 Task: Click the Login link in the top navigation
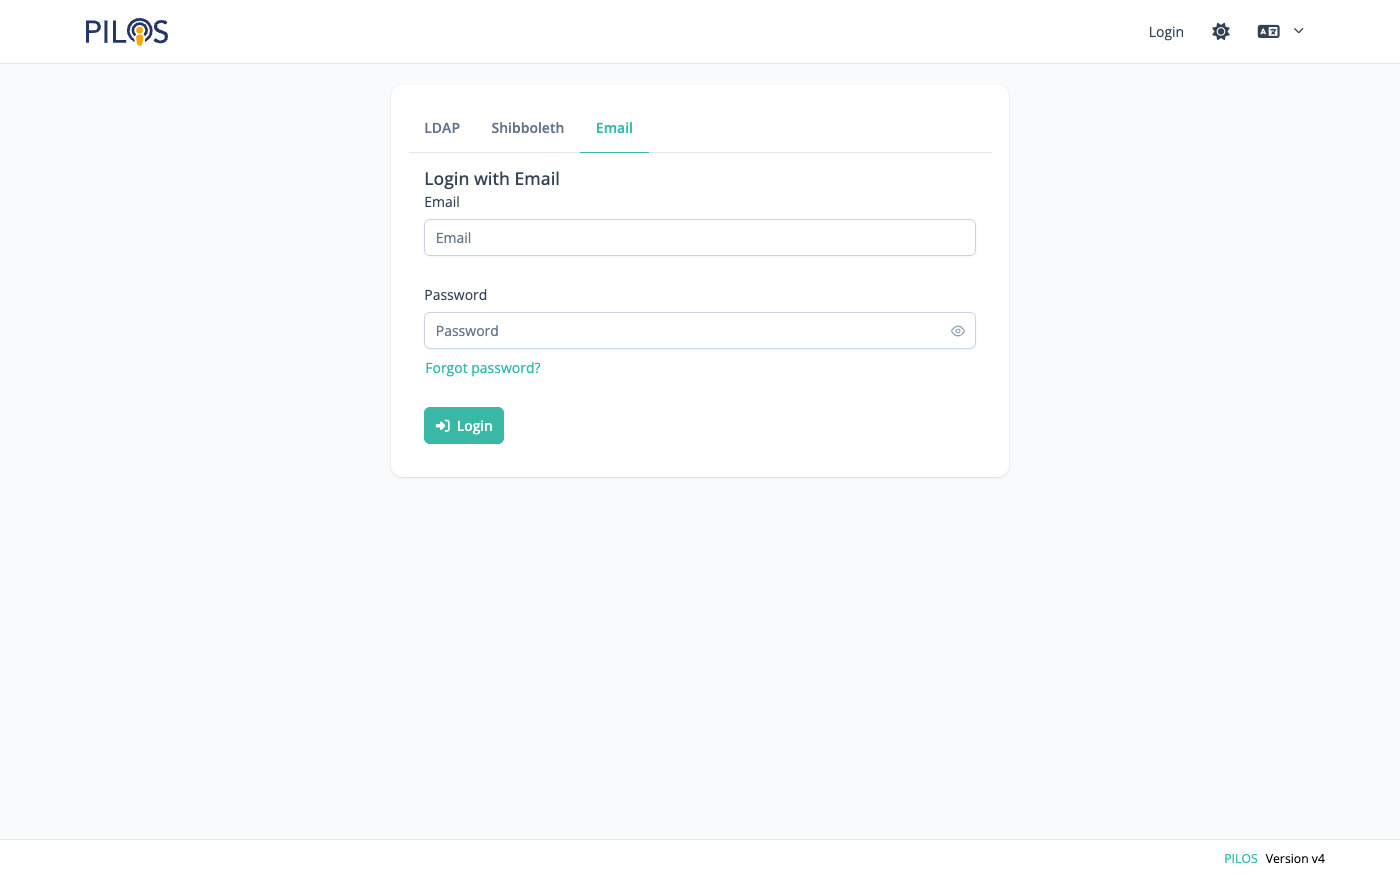pos(1166,32)
